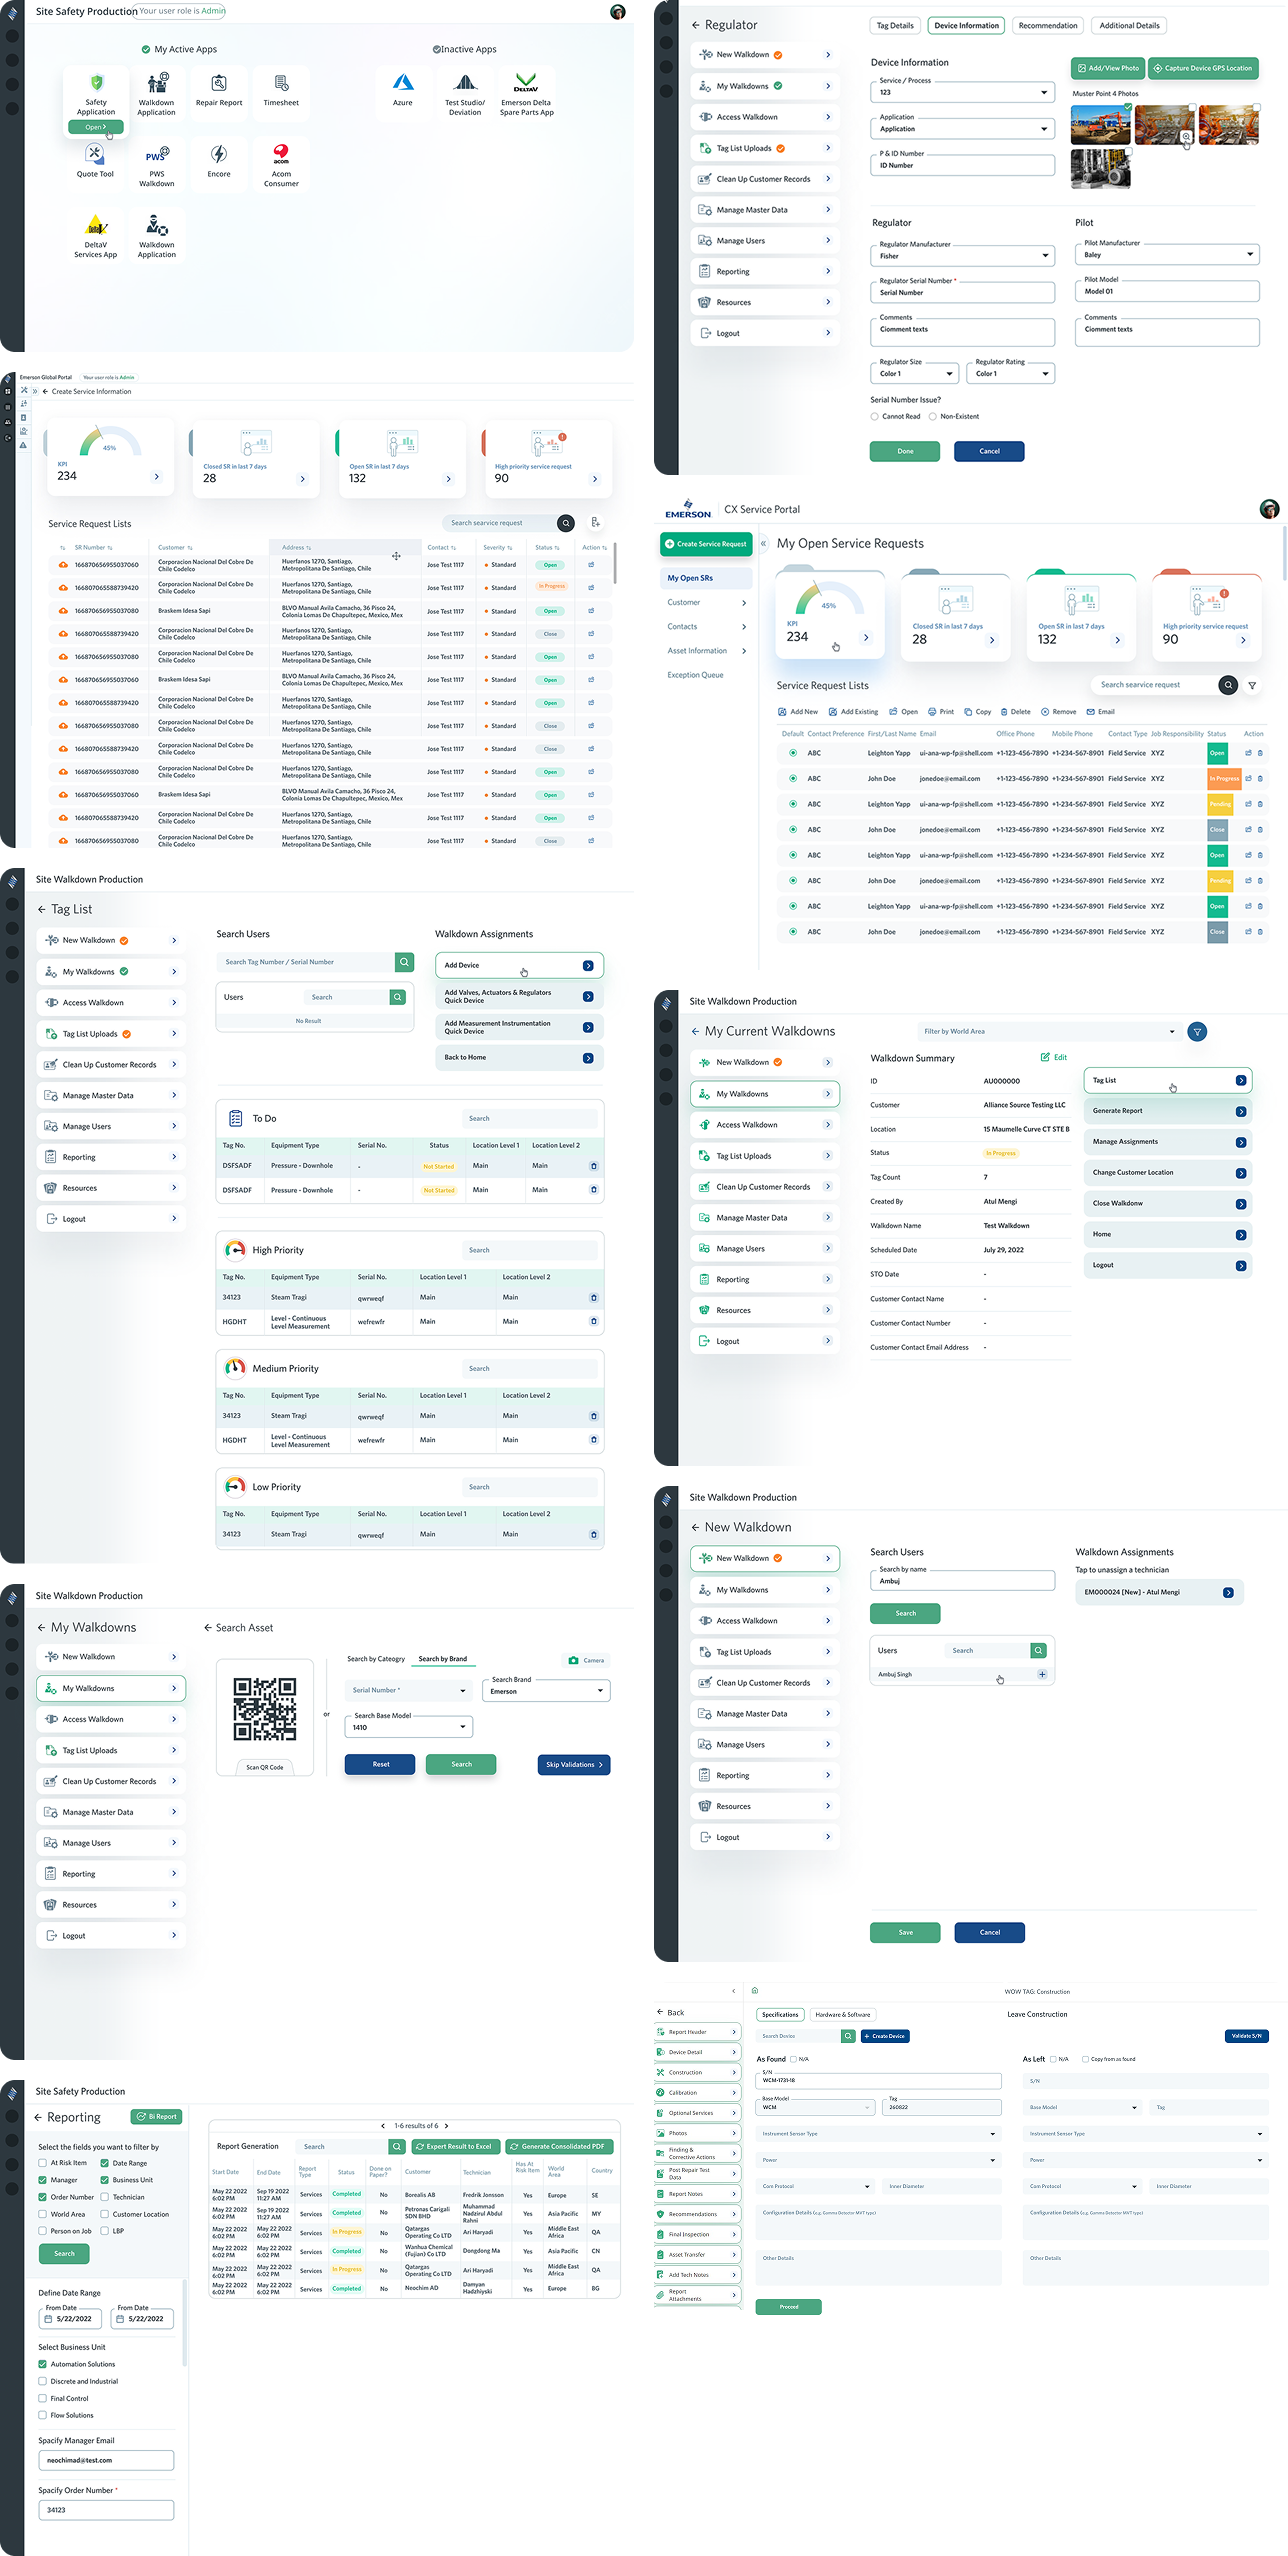1288x2556 pixels.
Task: Launch the Azure inactive app icon
Action: point(403,84)
